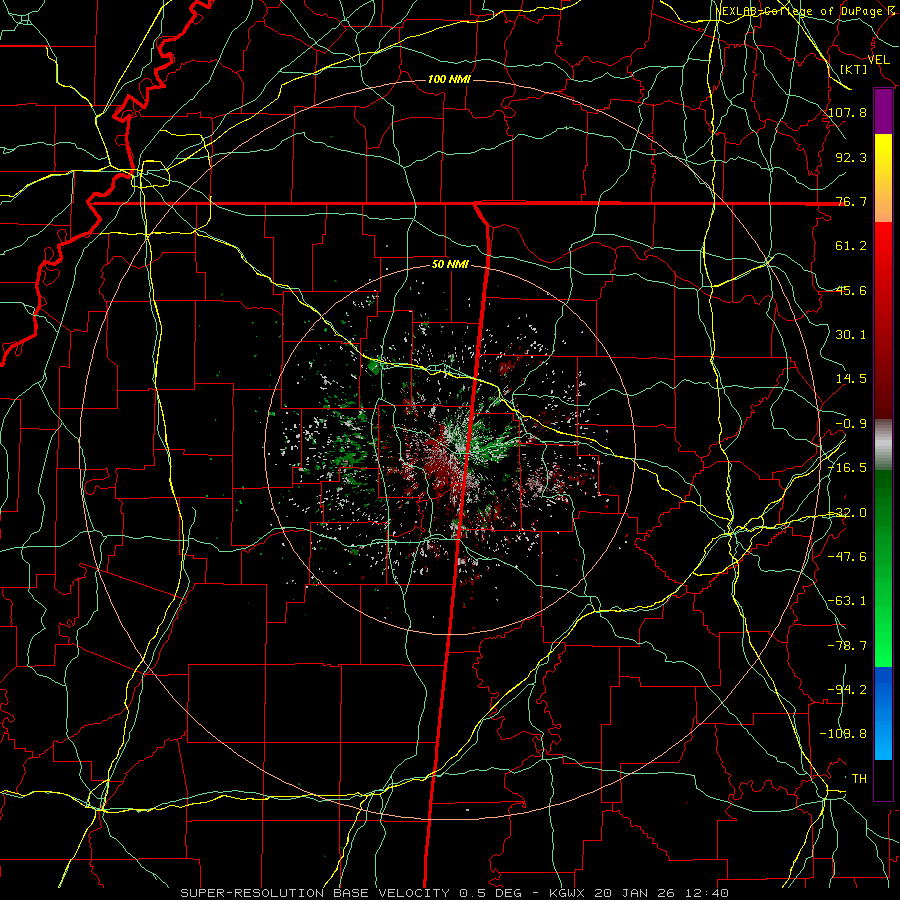The height and width of the screenshot is (900, 900).
Task: Click the -0.9 legend value
Action: [x=851, y=424]
